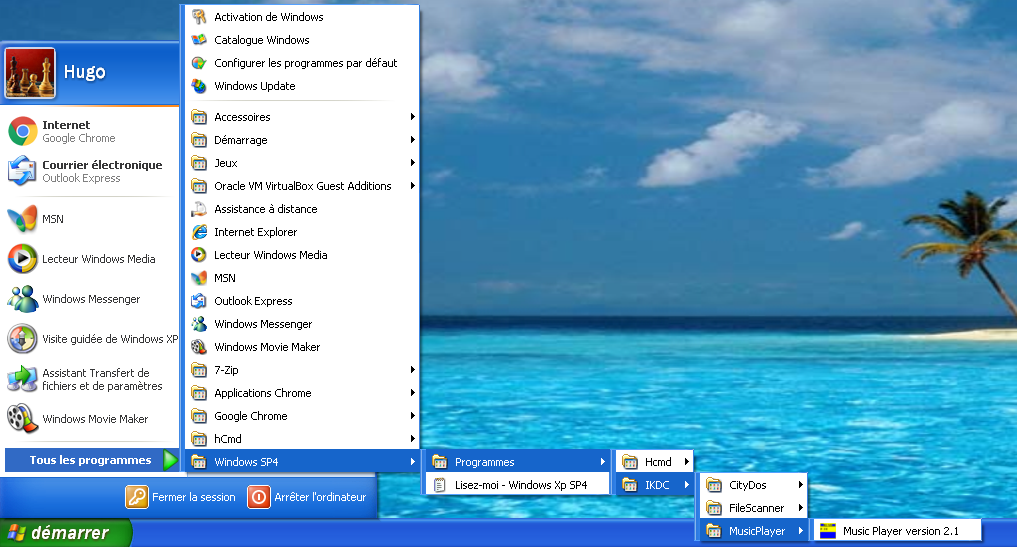Open Outlook Express icon in programs list
This screenshot has height=547, width=1017.
pos(199,301)
